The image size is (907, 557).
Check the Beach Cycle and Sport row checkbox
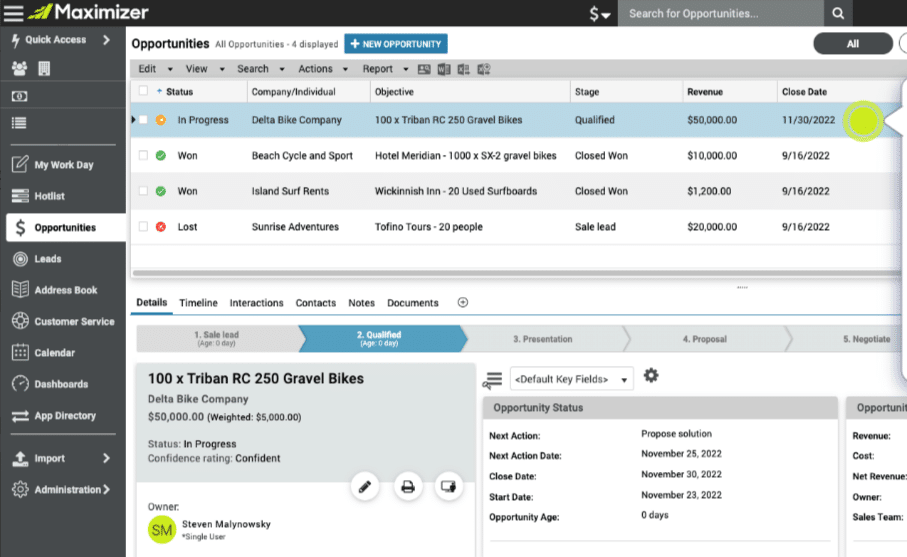point(143,155)
